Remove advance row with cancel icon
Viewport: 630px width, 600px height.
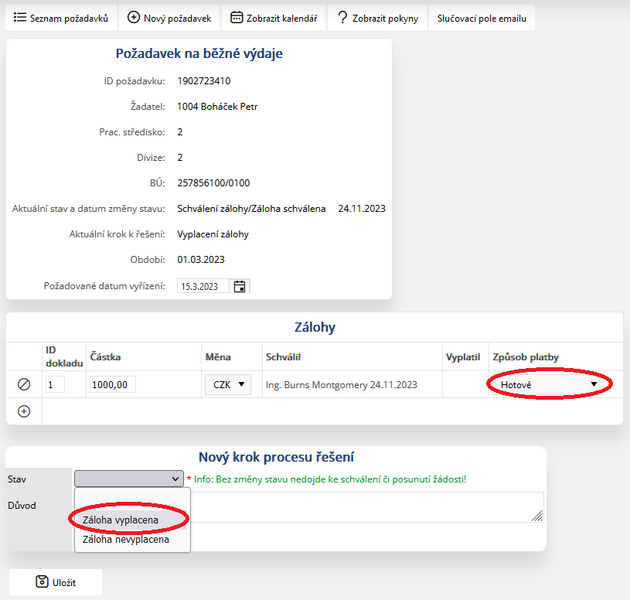click(24, 385)
